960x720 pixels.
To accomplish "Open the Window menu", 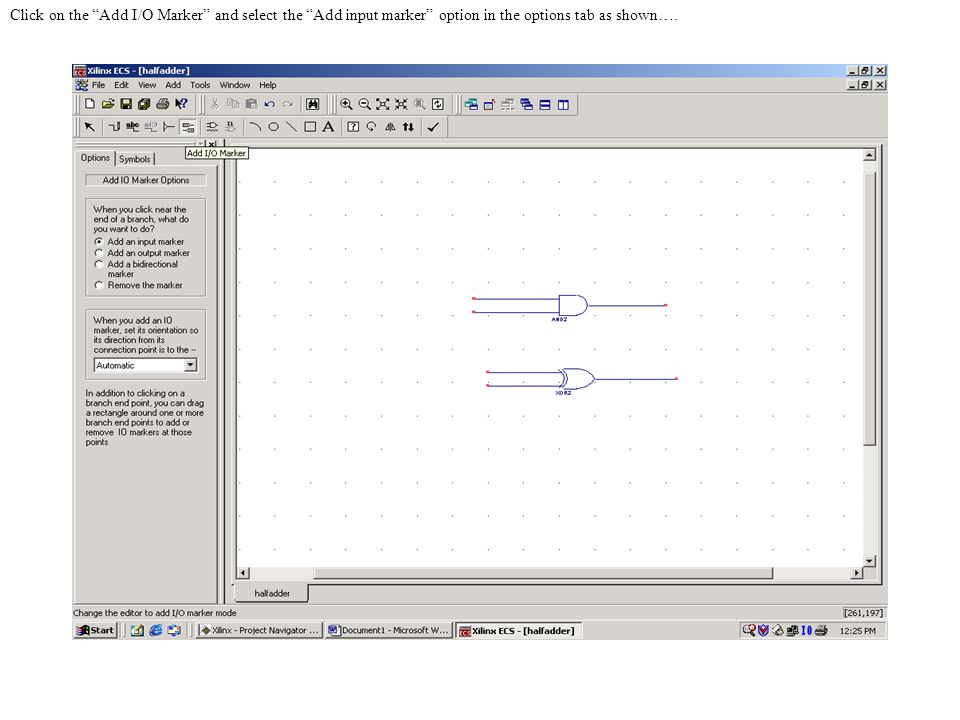I will [235, 85].
